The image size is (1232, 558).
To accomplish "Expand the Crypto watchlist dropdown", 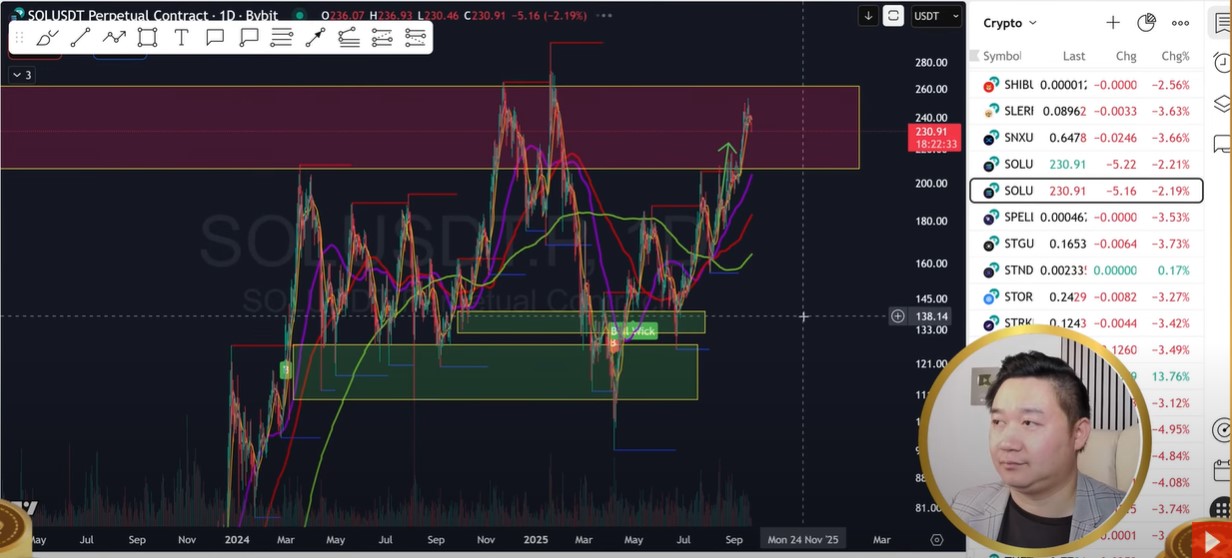I will [1010, 23].
